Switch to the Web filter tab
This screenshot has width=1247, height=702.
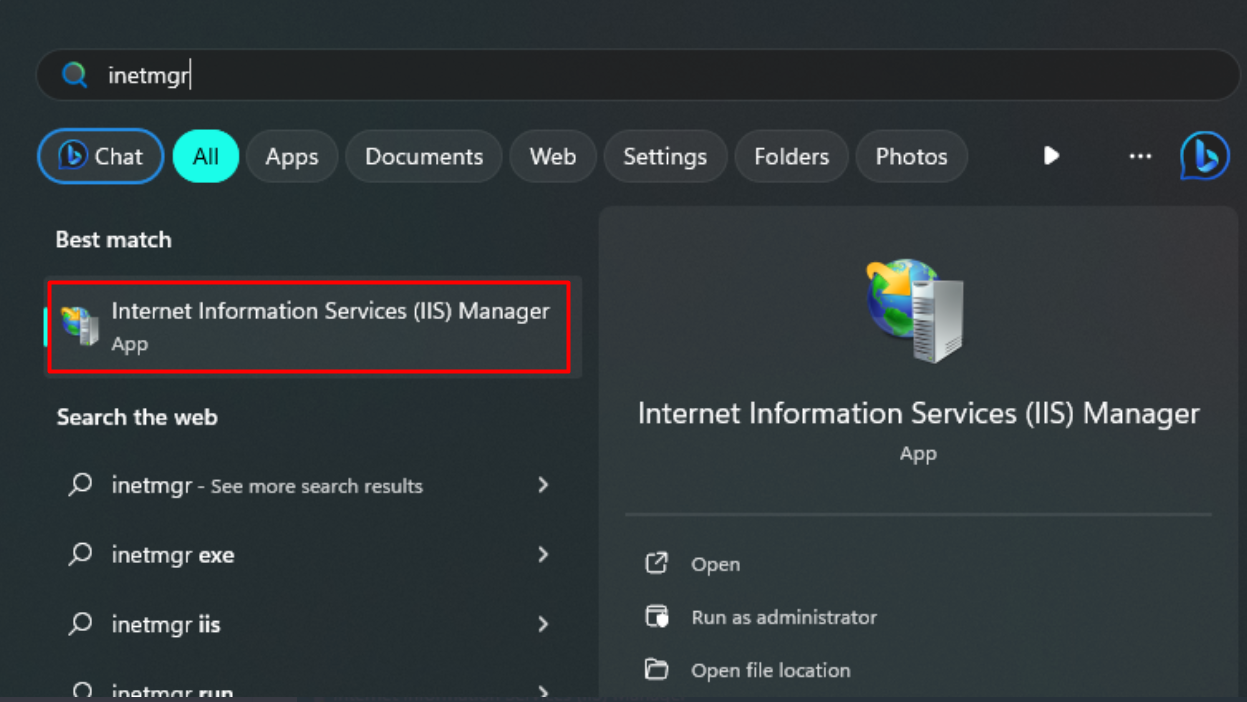[553, 156]
